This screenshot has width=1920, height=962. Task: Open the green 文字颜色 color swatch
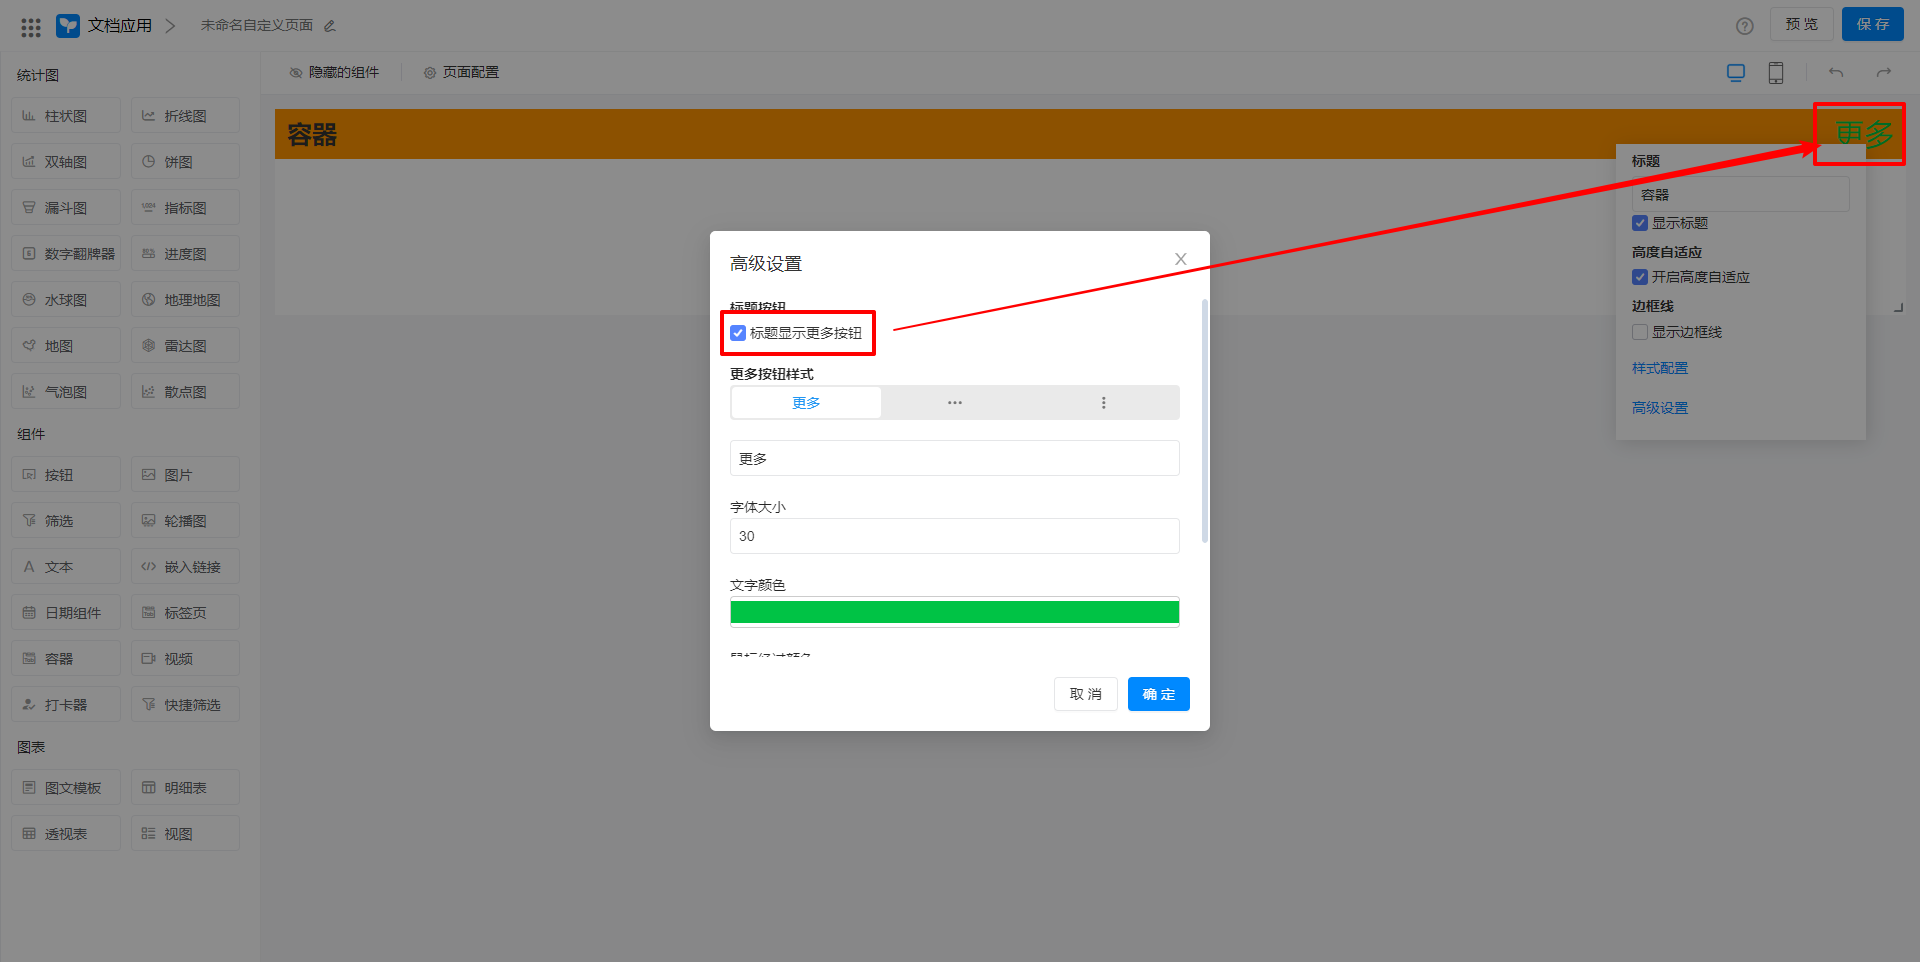coord(954,612)
